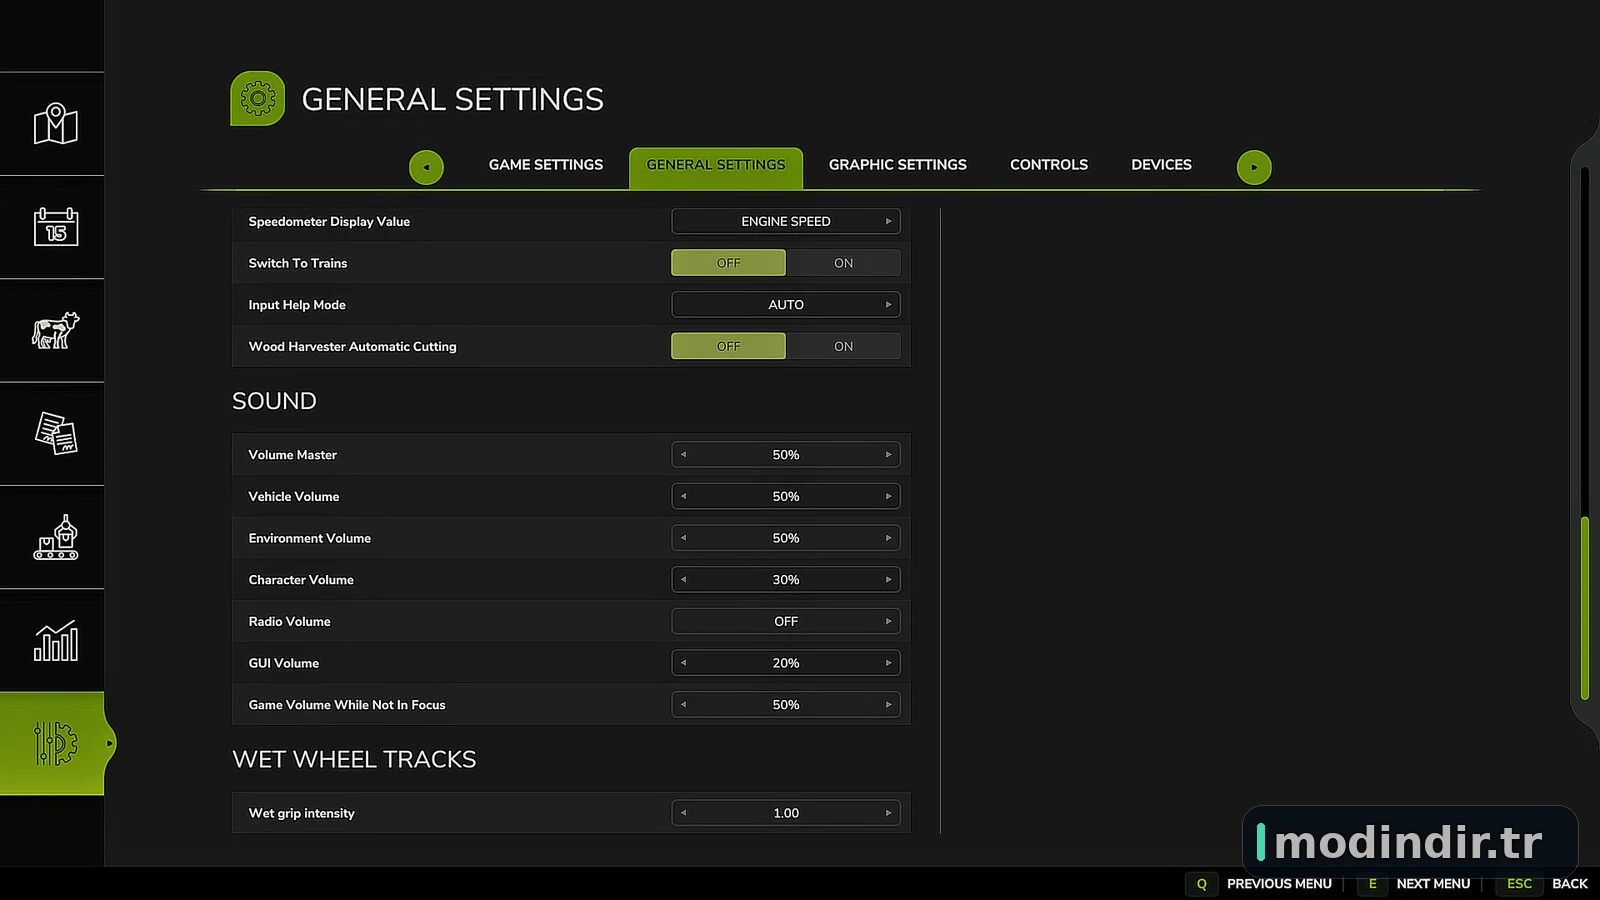Click the Wood Harvester Automatic Cutting label

pos(352,347)
